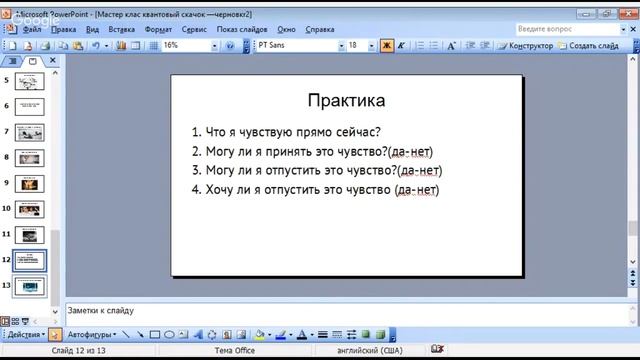The height and width of the screenshot is (360, 640).
Task: Select slide 7 thumbnail
Action: [x=29, y=133]
